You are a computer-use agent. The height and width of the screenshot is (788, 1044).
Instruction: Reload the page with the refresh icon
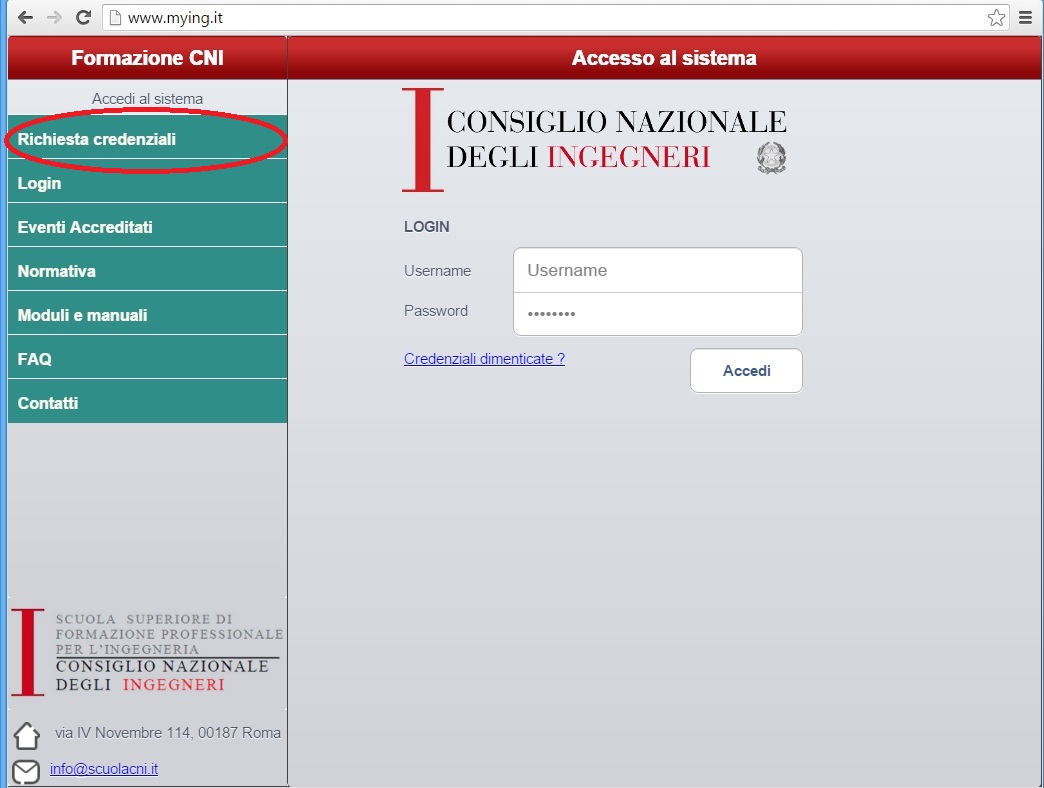(x=83, y=17)
